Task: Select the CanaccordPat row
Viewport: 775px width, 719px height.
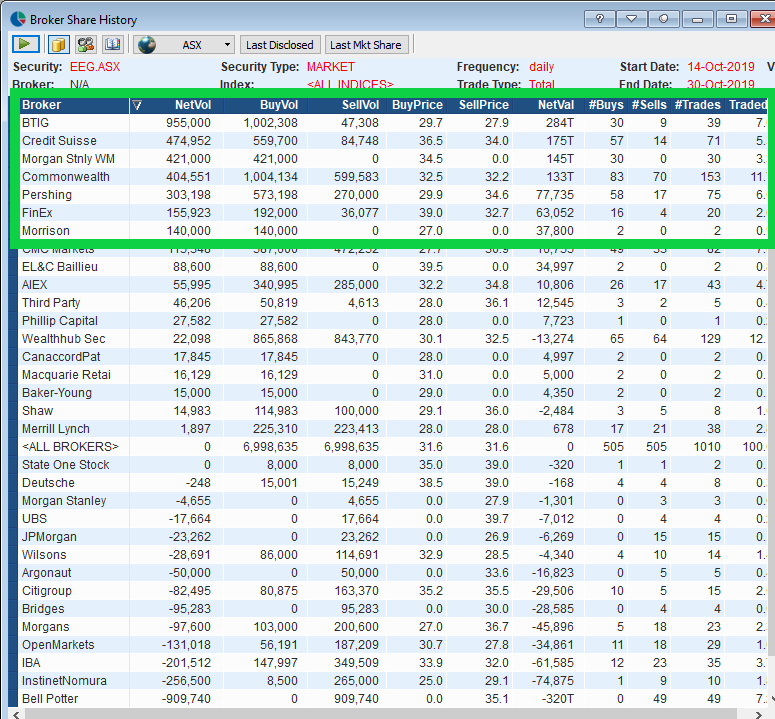Action: 393,357
